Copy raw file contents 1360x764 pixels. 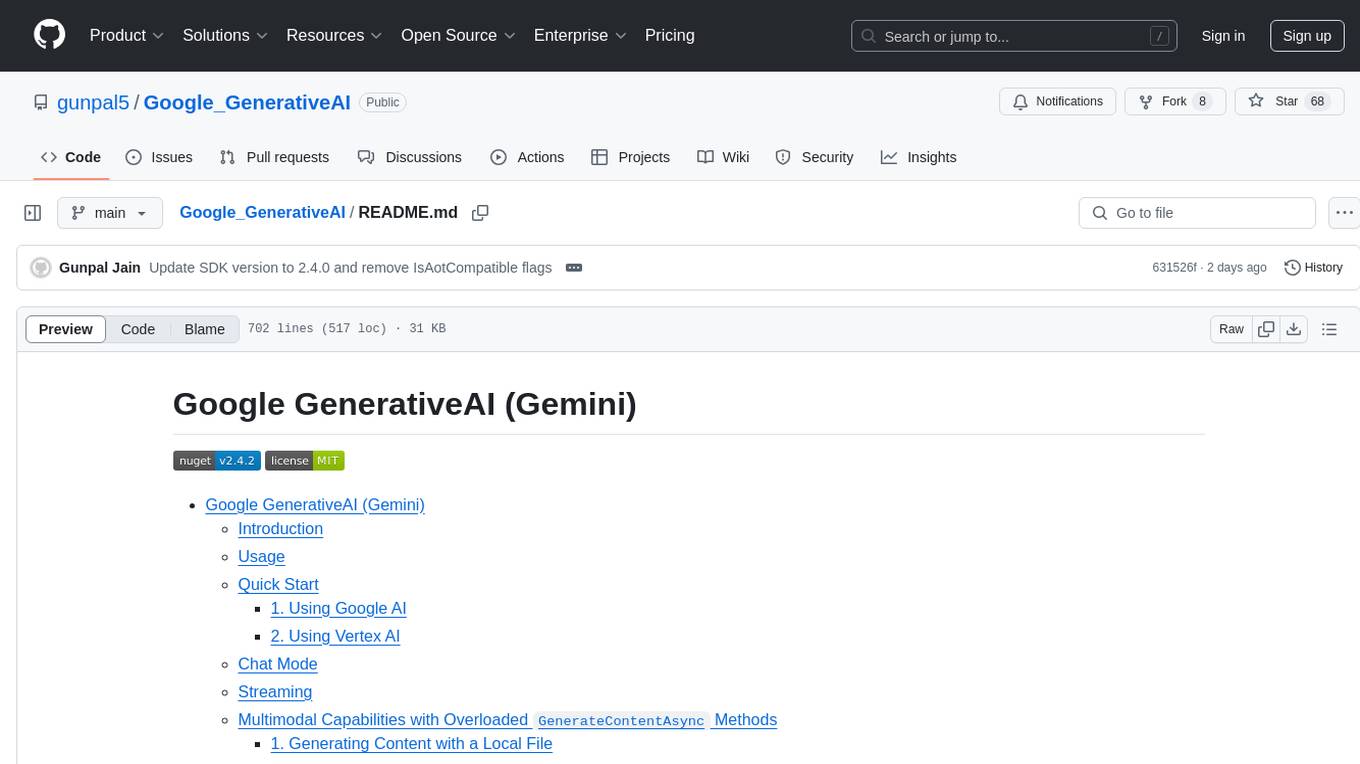[1266, 329]
